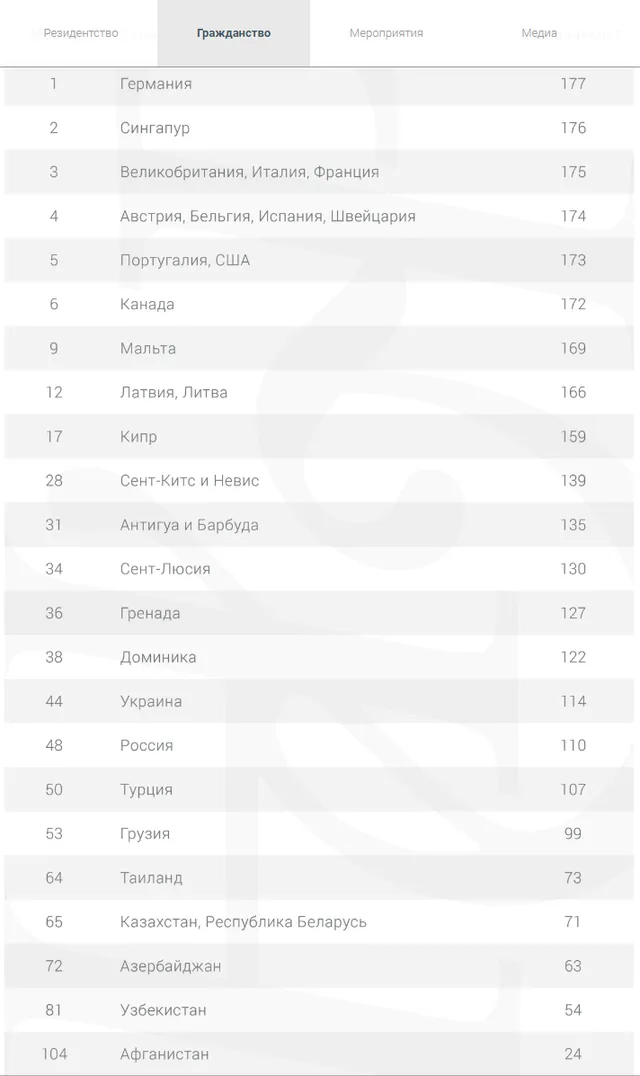Open the Медиа tab
640x1076 pixels.
[539, 33]
